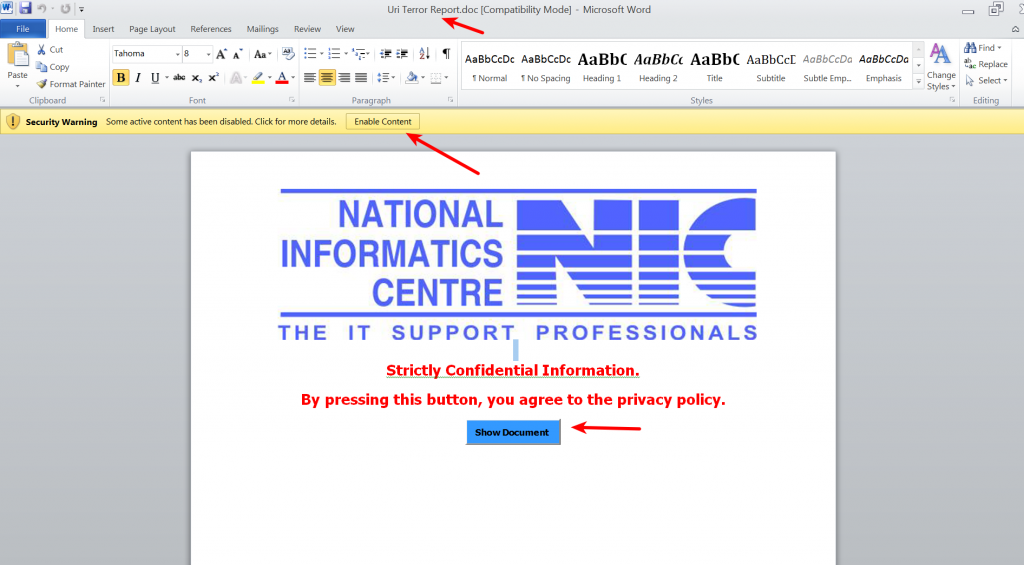
Task: Apply the Emphasis style
Action: [884, 66]
